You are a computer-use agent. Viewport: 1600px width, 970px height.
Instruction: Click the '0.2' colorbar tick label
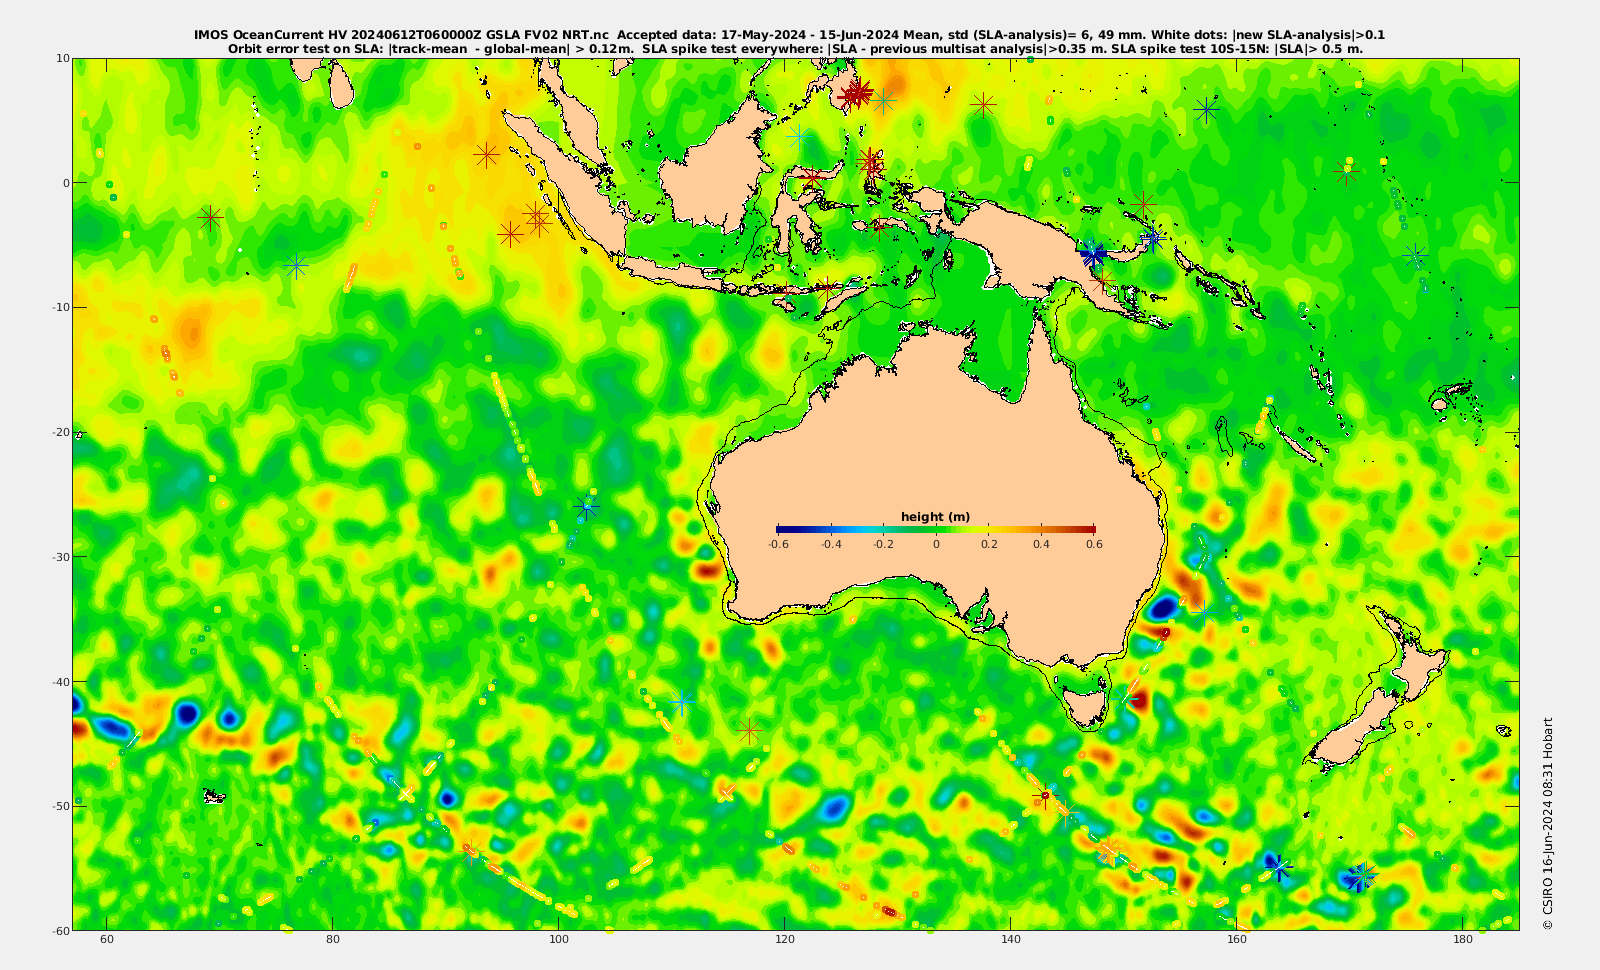[989, 544]
